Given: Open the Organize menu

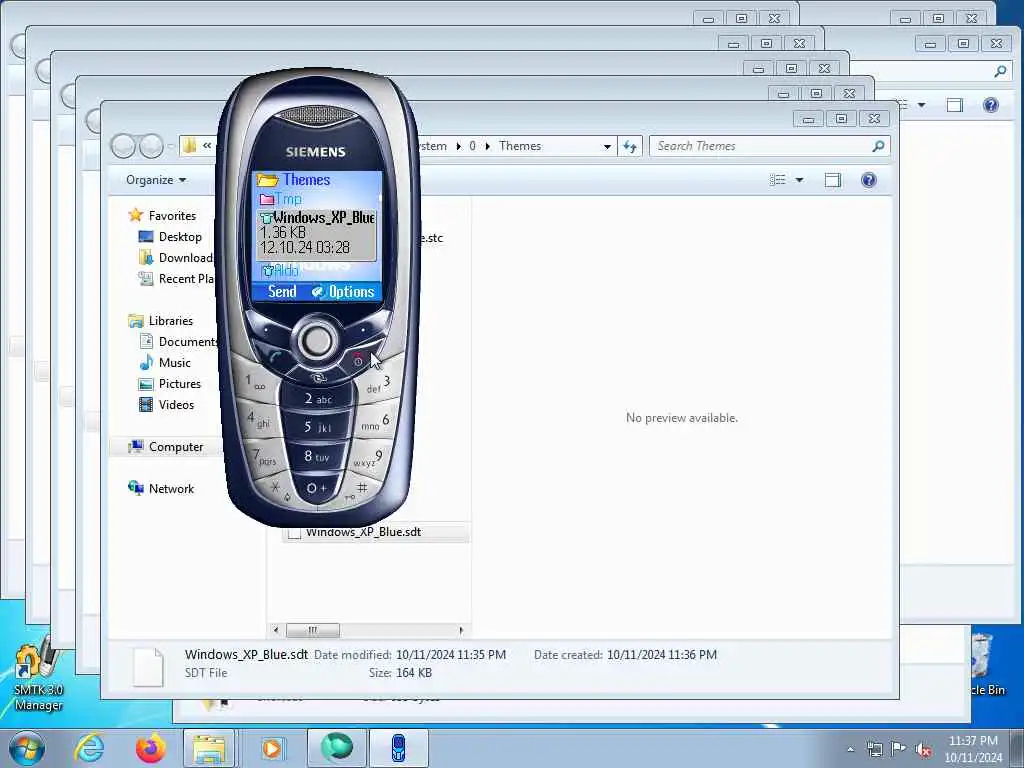Looking at the screenshot, I should pyautogui.click(x=155, y=180).
